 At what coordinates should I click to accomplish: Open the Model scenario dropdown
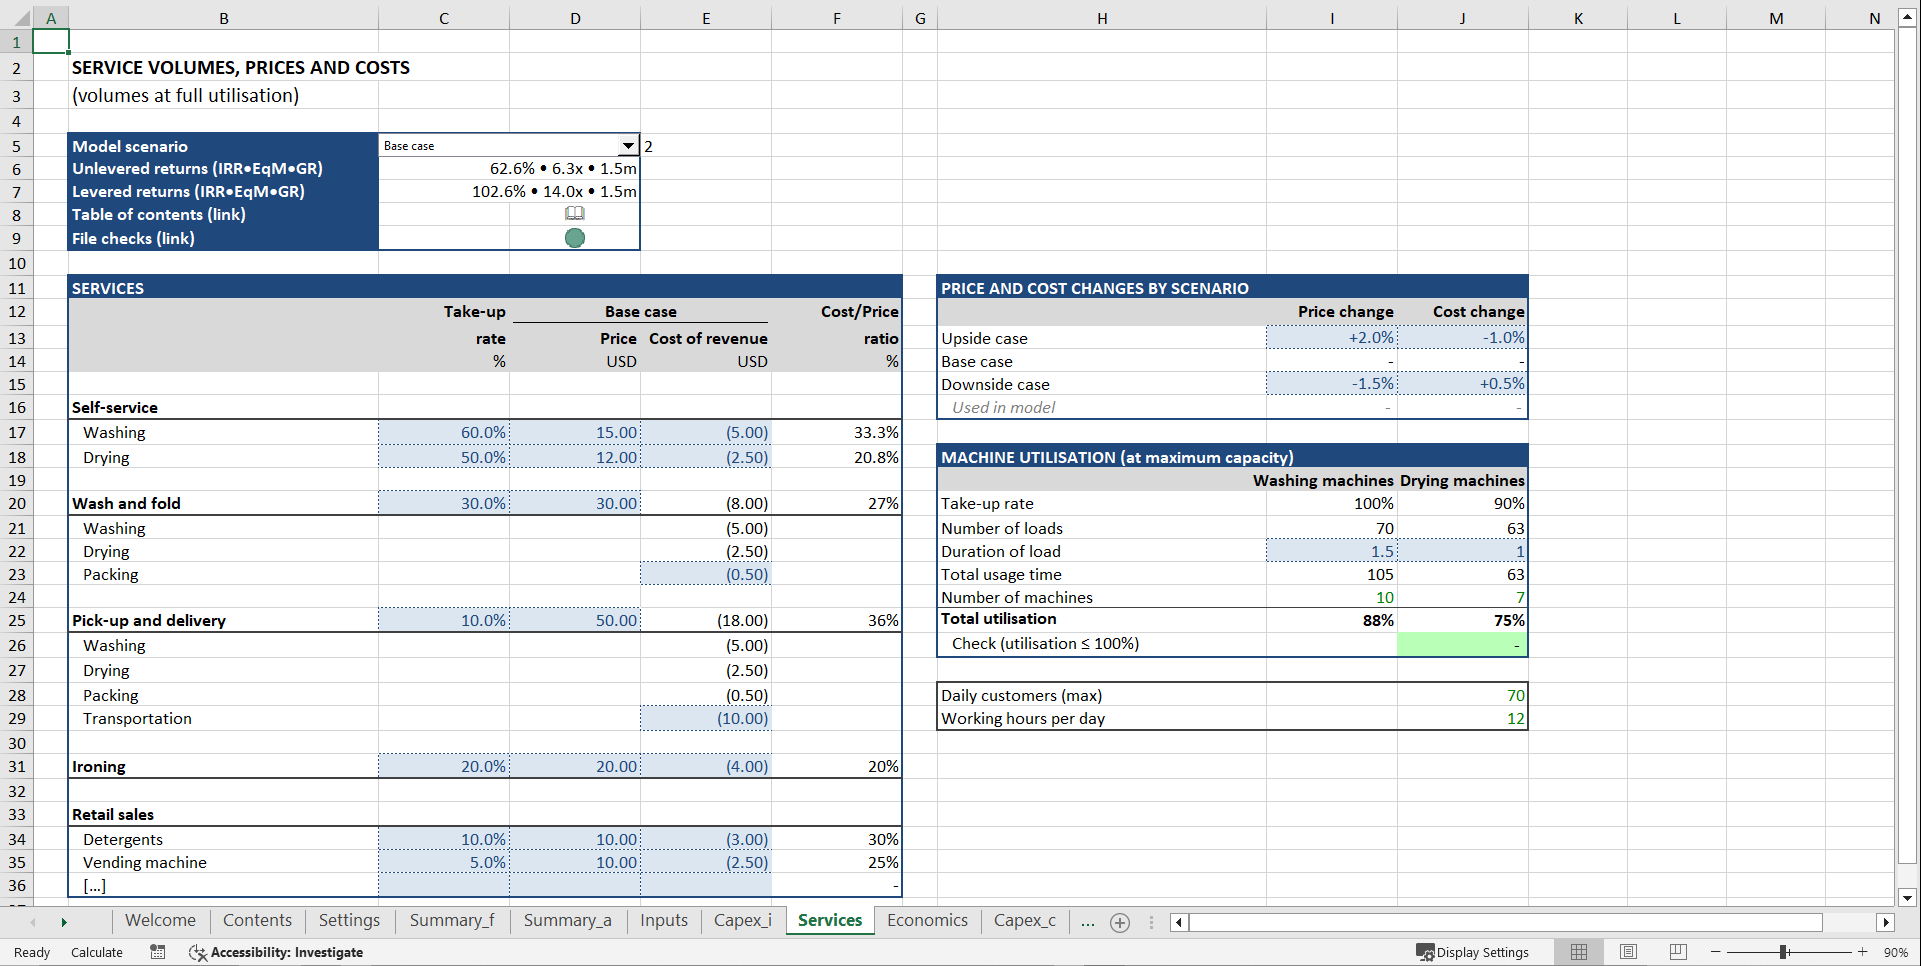click(629, 145)
